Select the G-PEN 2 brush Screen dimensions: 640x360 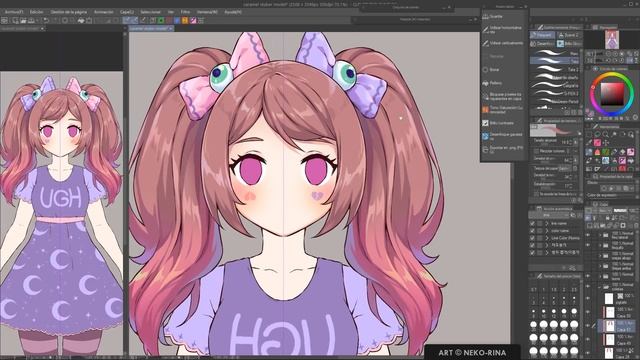(555, 93)
